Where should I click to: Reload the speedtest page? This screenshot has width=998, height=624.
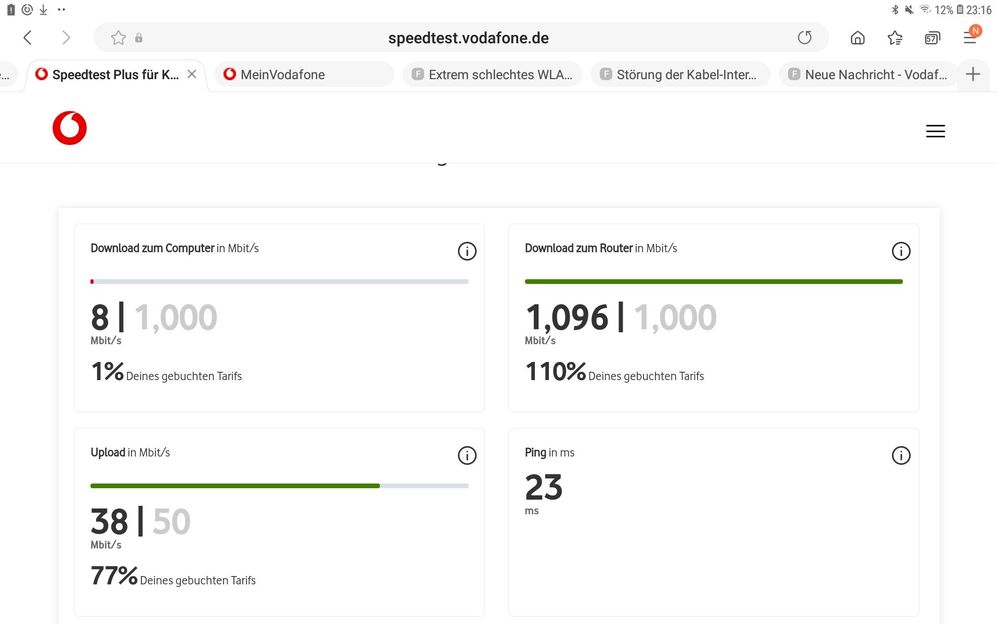click(805, 38)
